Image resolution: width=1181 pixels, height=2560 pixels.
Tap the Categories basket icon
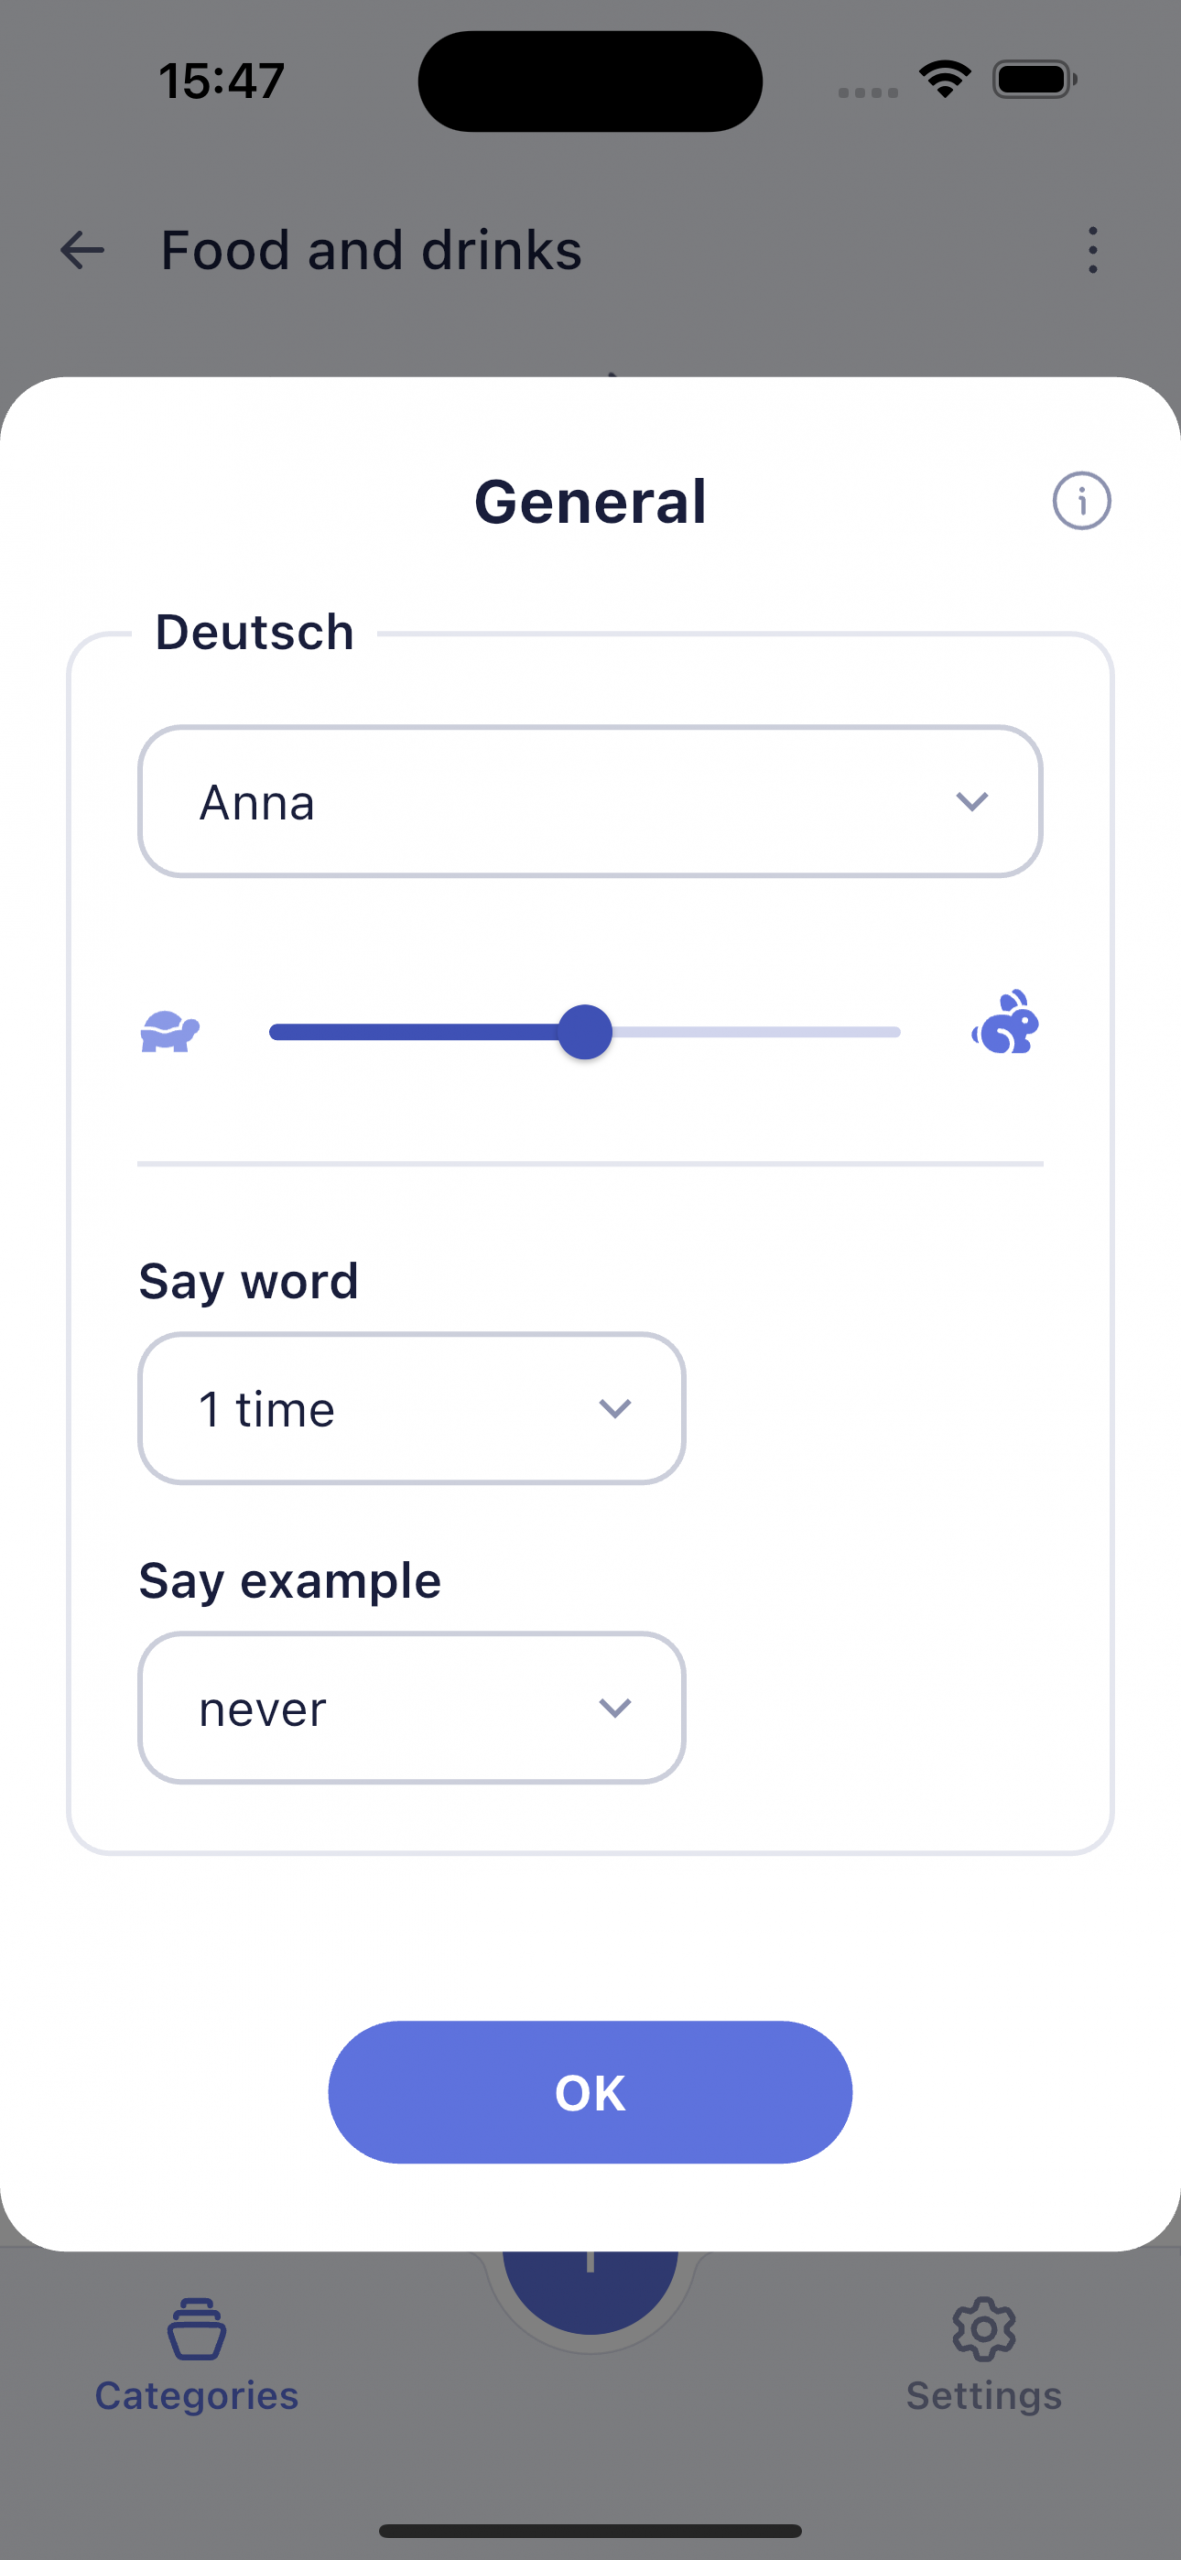pos(197,2328)
